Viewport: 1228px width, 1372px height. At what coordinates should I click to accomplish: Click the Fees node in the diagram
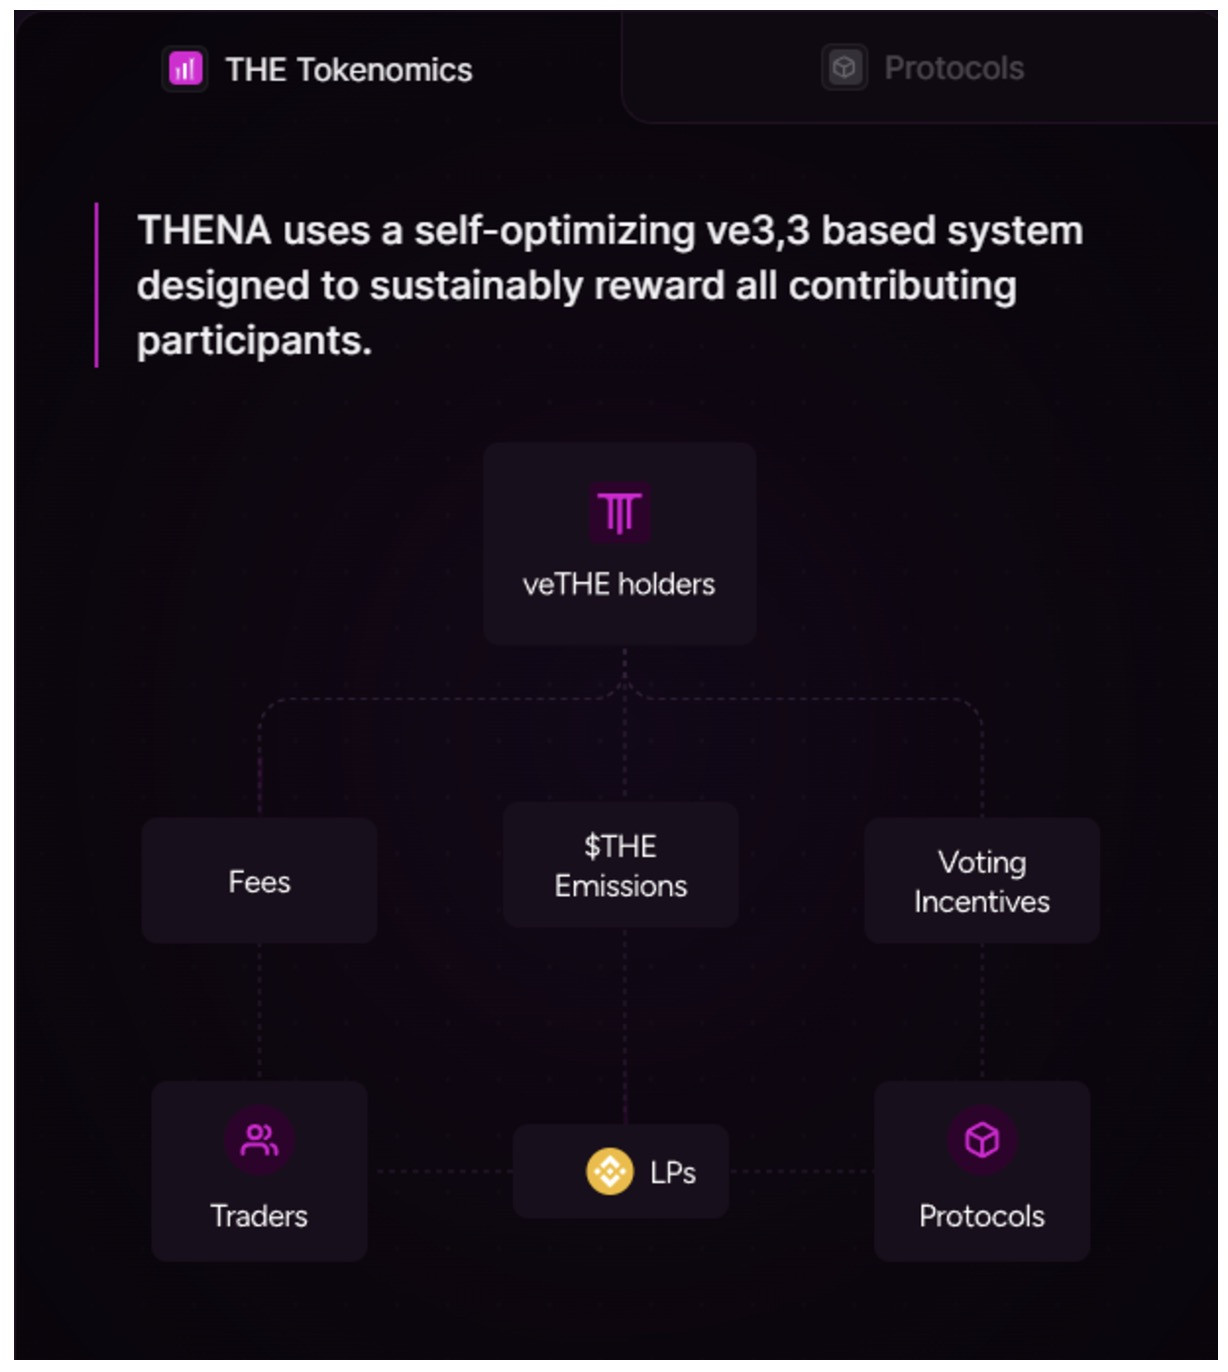coord(259,880)
